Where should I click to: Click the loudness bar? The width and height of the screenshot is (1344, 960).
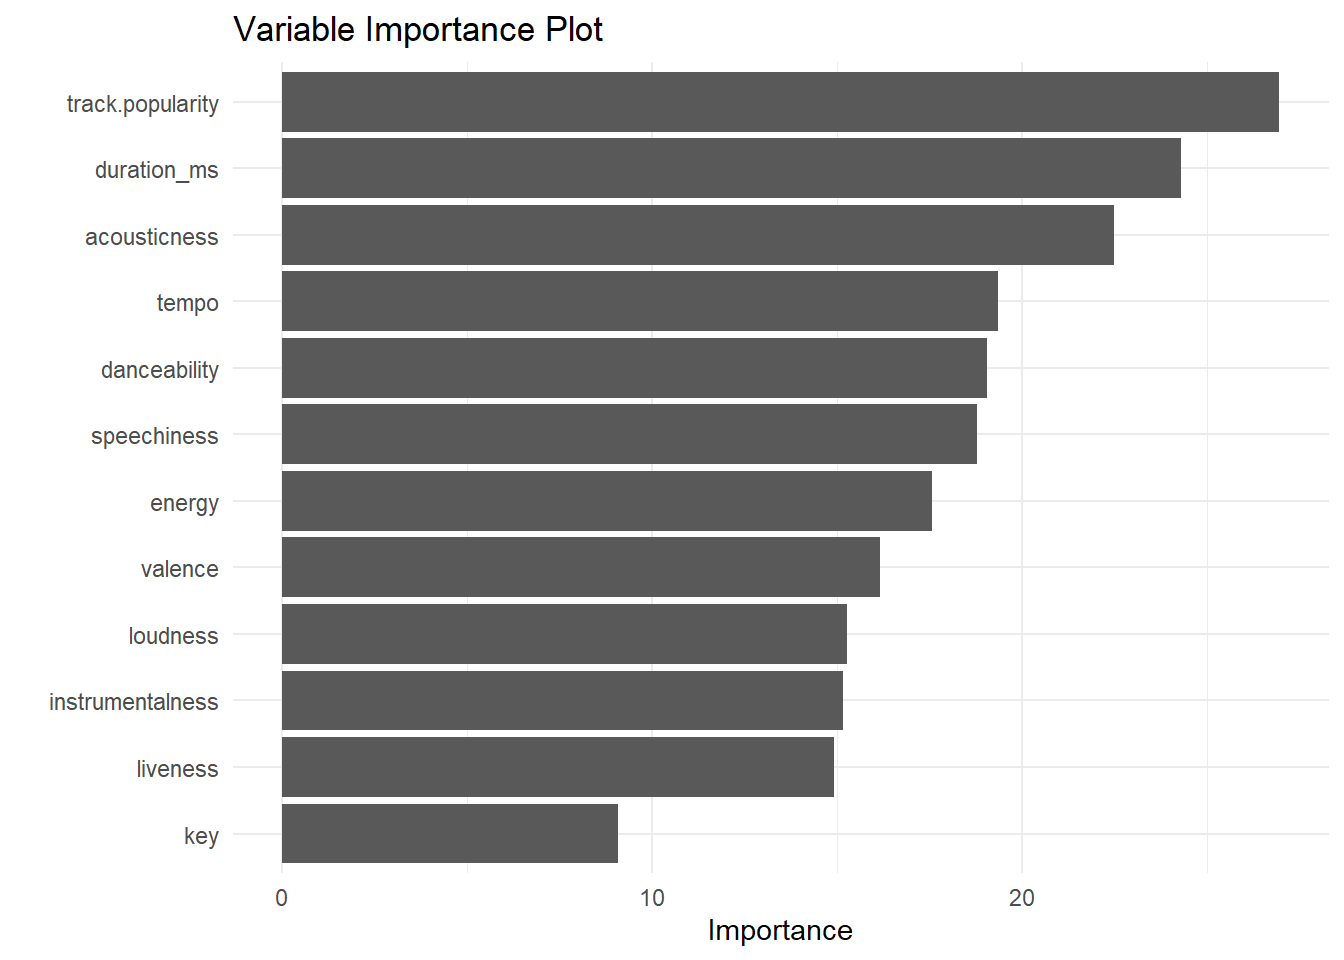click(x=564, y=634)
